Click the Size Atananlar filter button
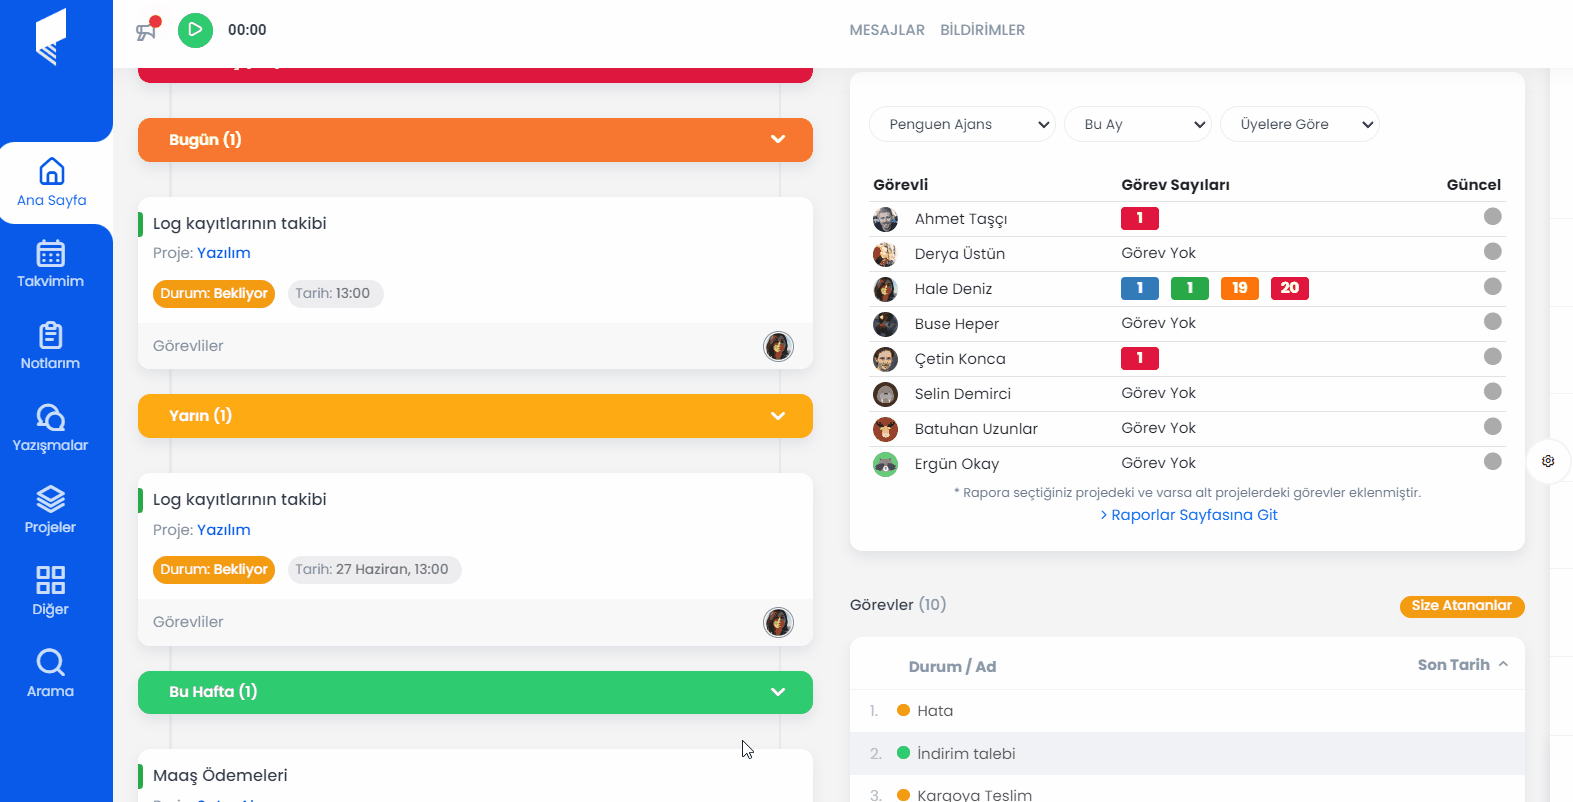This screenshot has height=802, width=1573. point(1461,606)
